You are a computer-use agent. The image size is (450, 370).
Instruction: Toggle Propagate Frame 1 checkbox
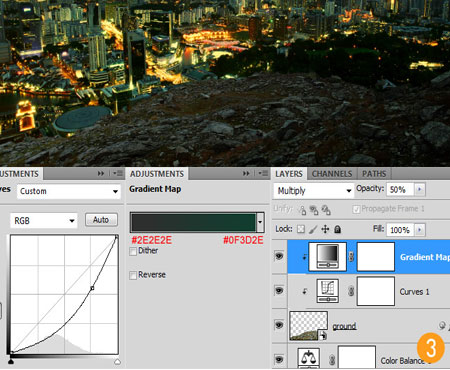pyautogui.click(x=356, y=209)
